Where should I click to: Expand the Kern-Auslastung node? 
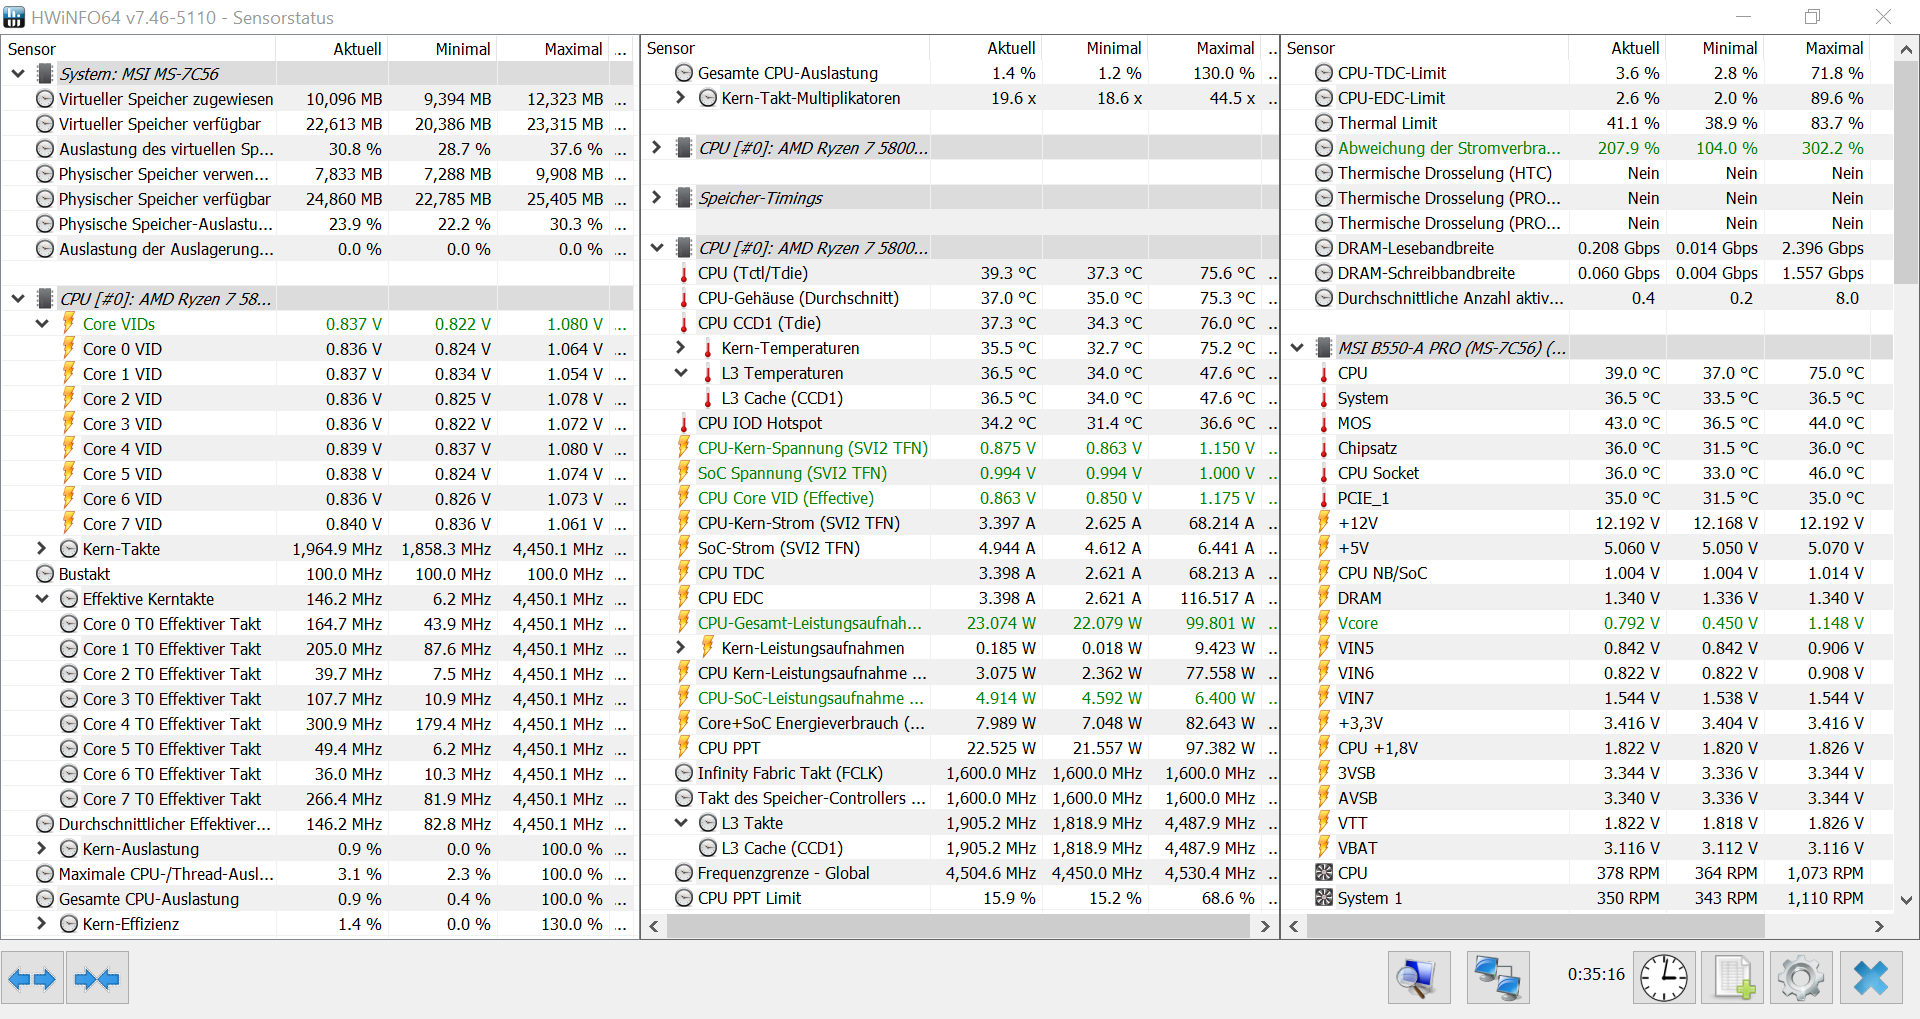(x=42, y=849)
